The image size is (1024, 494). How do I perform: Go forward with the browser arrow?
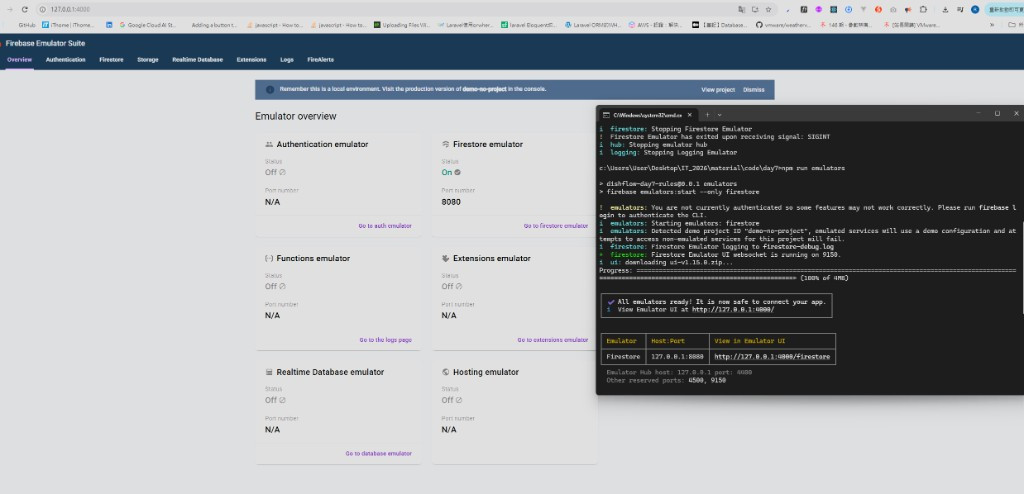pos(9,10)
